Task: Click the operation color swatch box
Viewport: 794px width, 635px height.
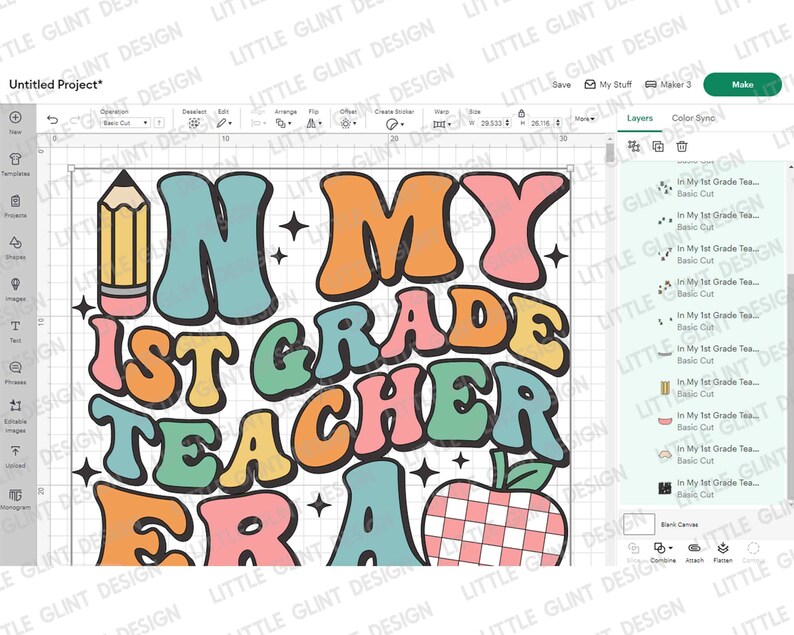Action: [159, 123]
